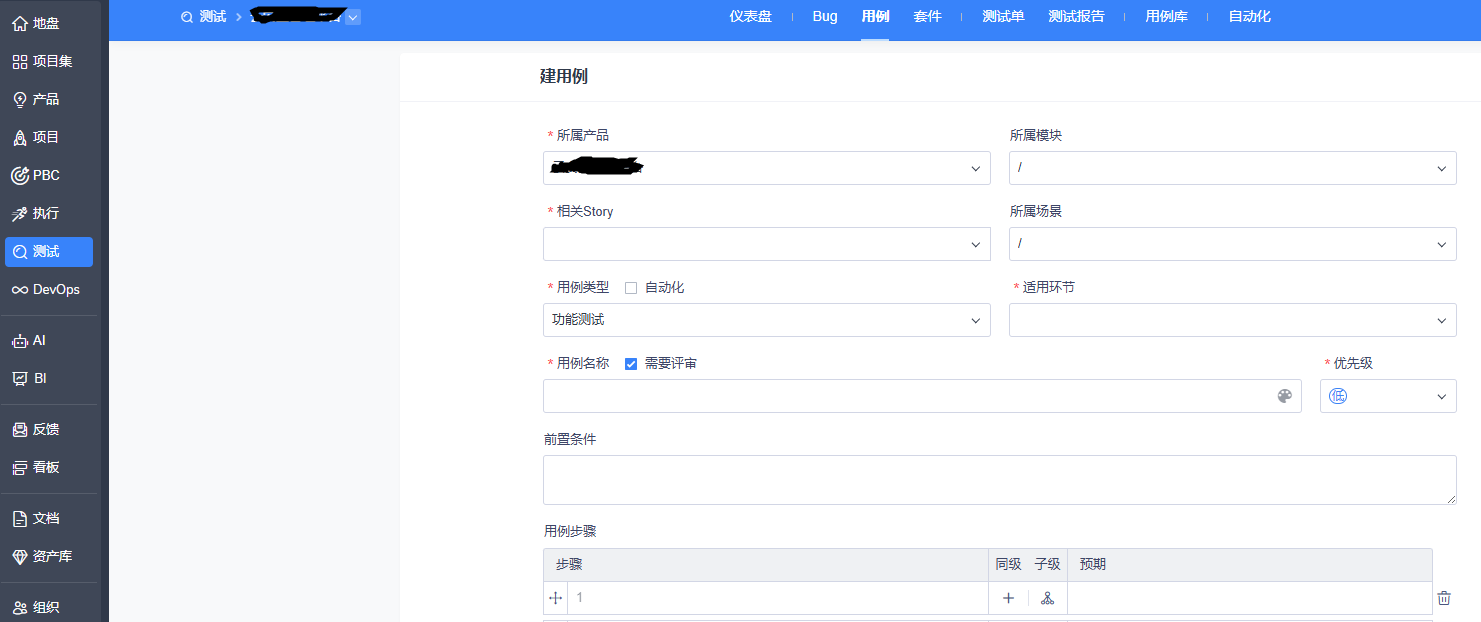Click the color palette icon in 用例名称 field

[1285, 396]
